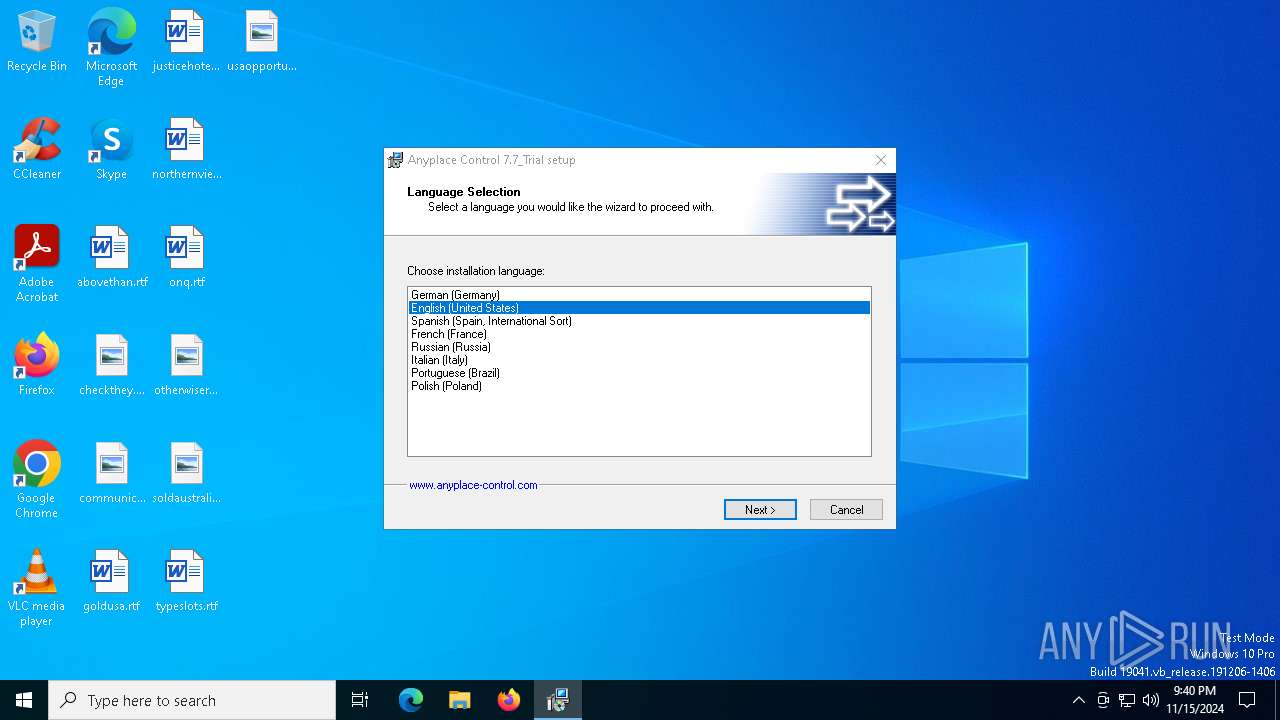This screenshot has height=720, width=1280.
Task: Choose Spanish (Spain, International Sort) language
Action: 639,321
